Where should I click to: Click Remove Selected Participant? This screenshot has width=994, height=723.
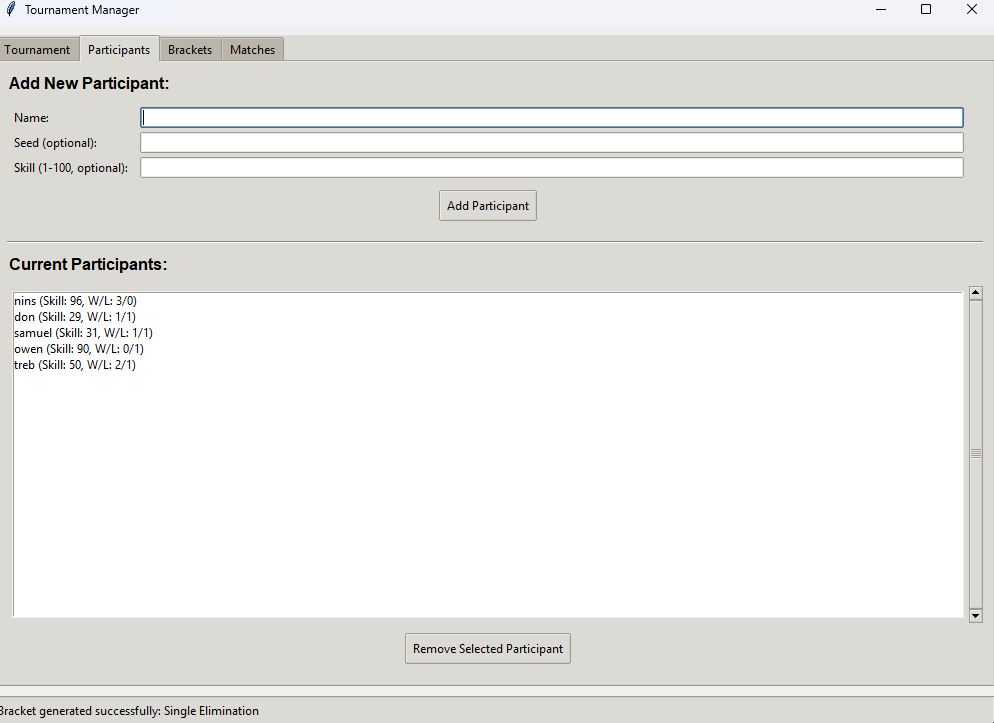point(487,648)
